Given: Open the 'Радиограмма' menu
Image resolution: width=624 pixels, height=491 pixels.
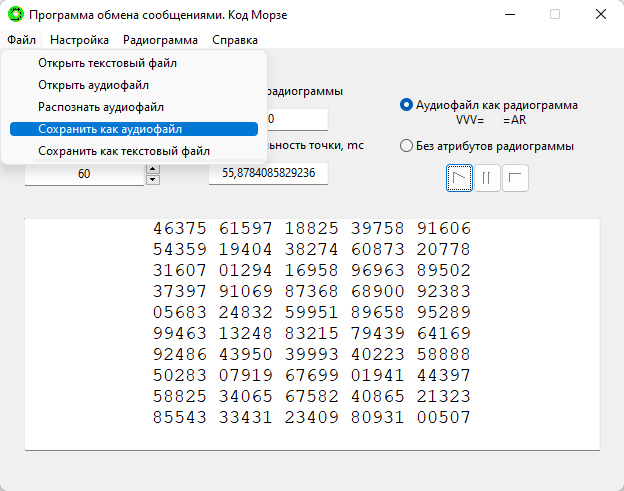Looking at the screenshot, I should pyautogui.click(x=160, y=40).
